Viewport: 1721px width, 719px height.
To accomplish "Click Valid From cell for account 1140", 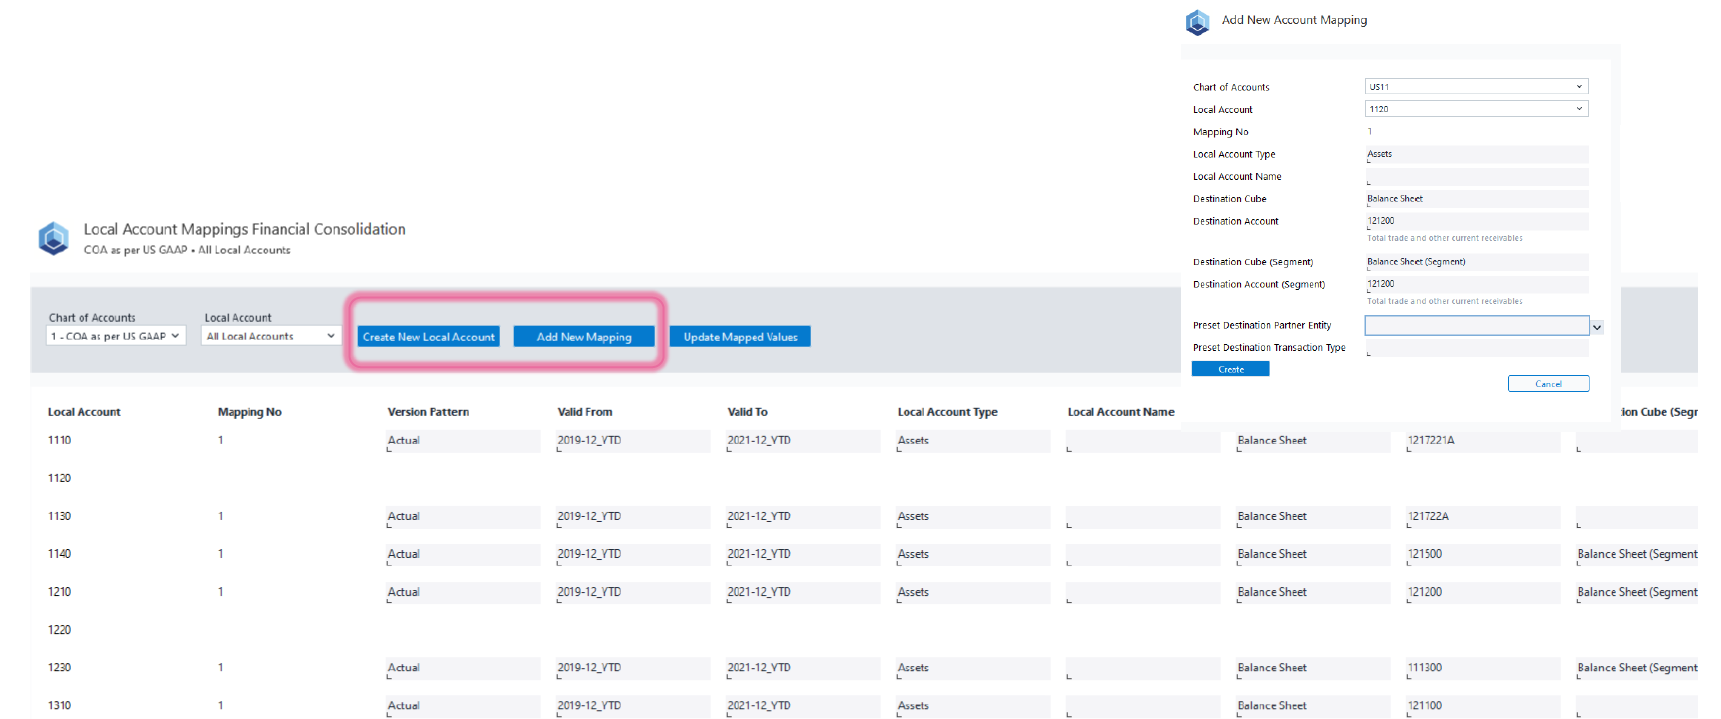I will pyautogui.click(x=633, y=554).
